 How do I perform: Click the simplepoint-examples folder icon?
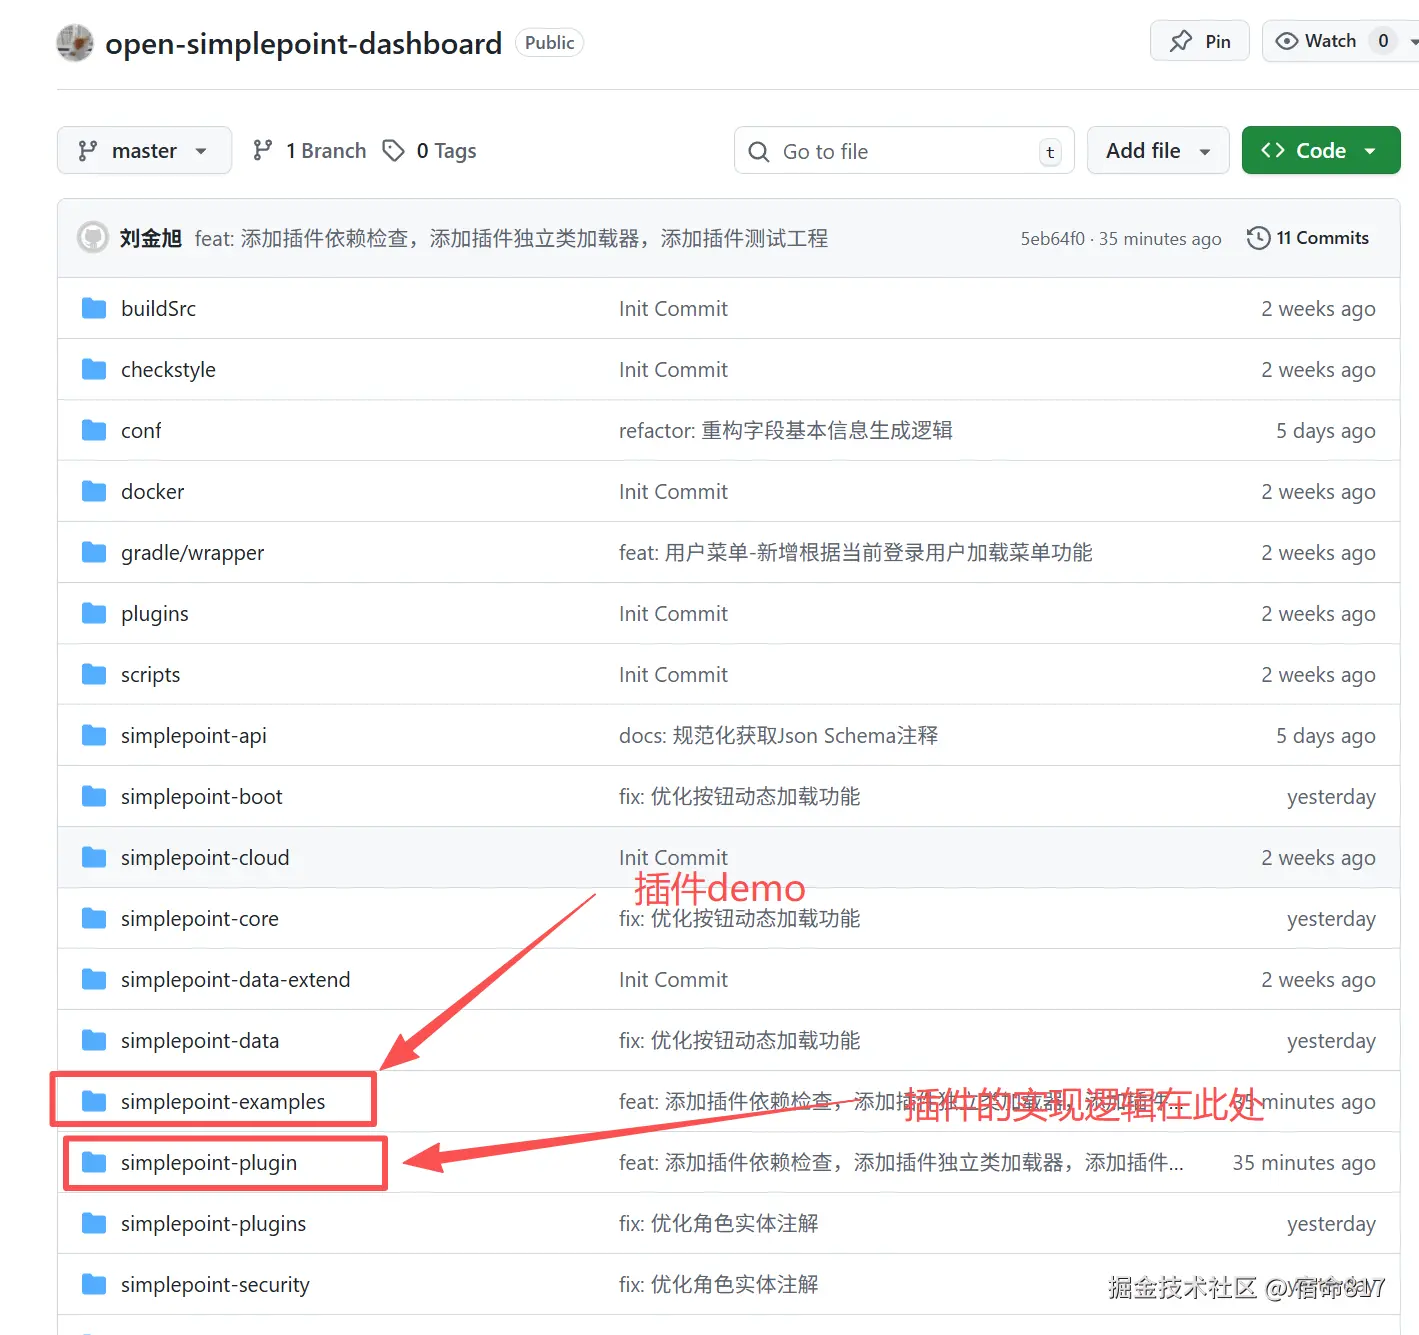pyautogui.click(x=94, y=1101)
